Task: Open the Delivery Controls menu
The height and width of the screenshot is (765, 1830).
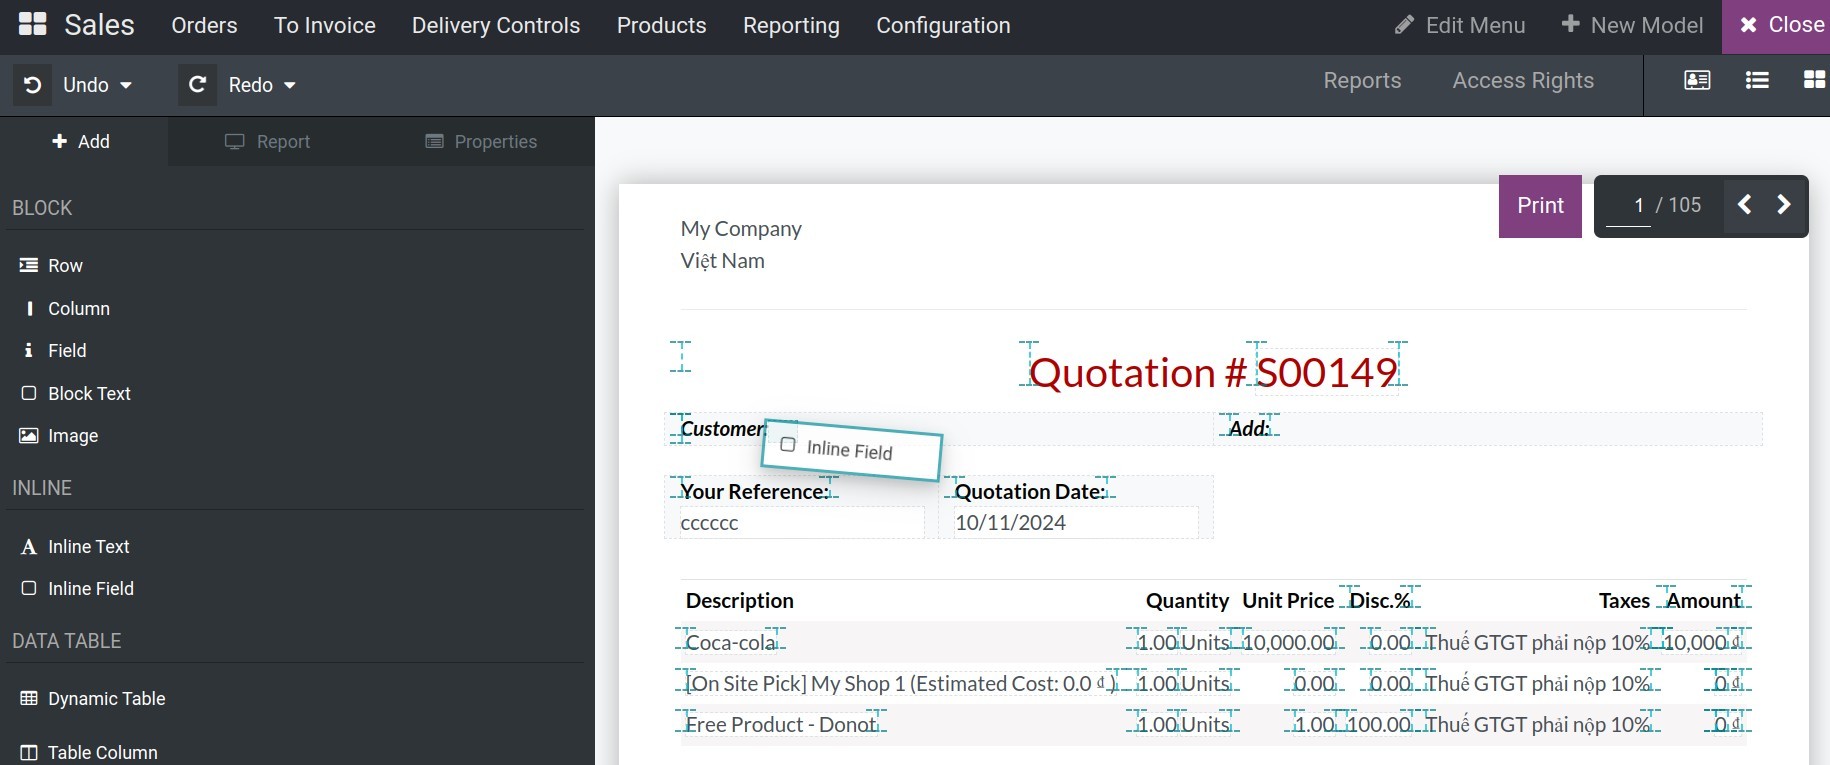Action: 496,26
